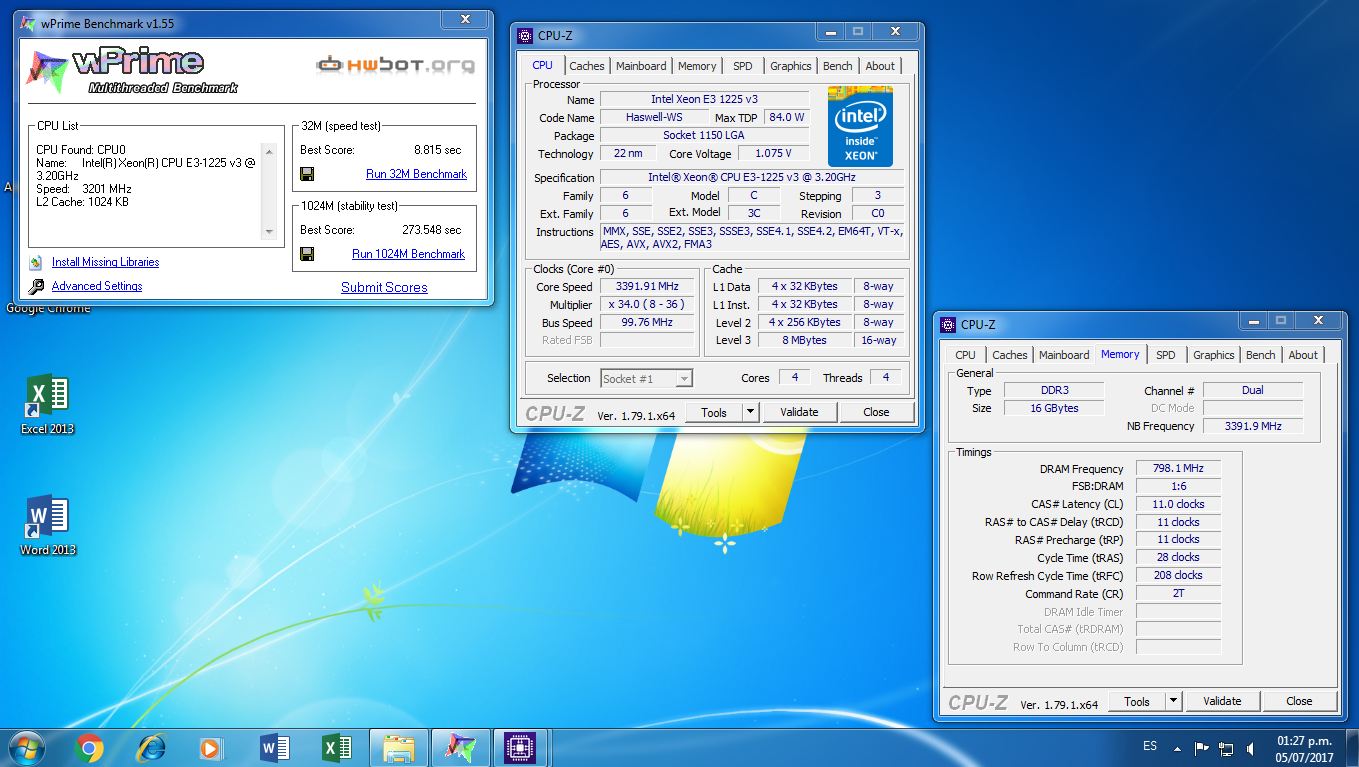This screenshot has height=767, width=1359.
Task: Select Bench tab in main CPU-Z window
Action: 838,66
